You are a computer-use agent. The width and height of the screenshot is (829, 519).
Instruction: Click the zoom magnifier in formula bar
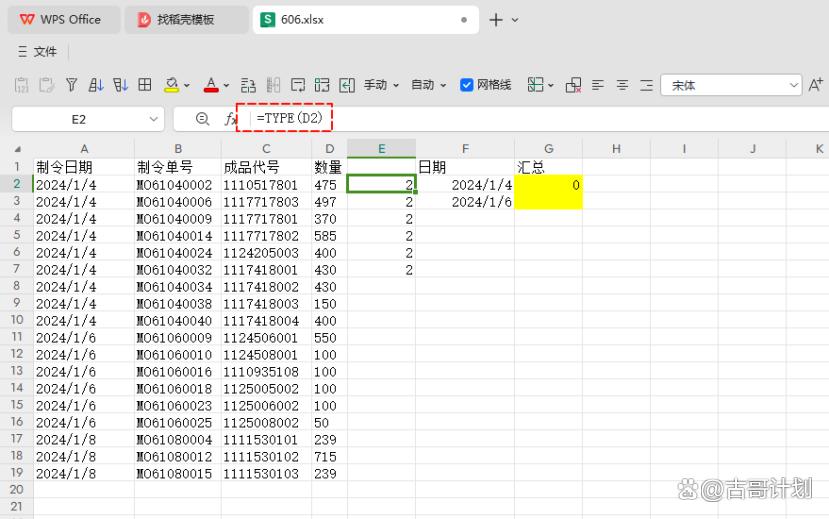click(x=202, y=119)
